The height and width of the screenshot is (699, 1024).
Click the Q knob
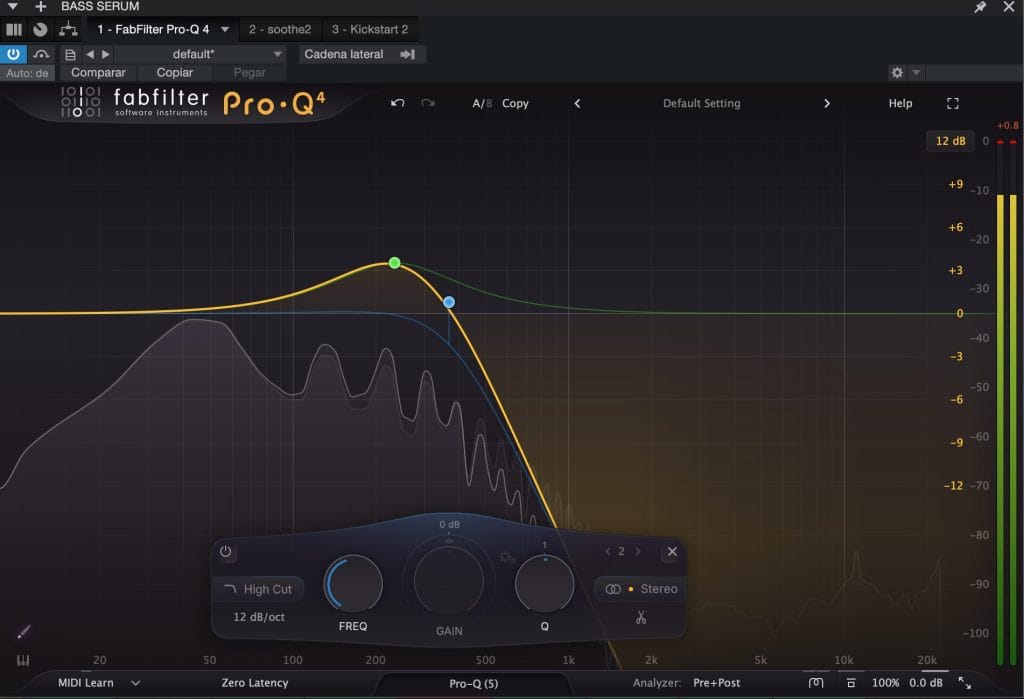545,583
